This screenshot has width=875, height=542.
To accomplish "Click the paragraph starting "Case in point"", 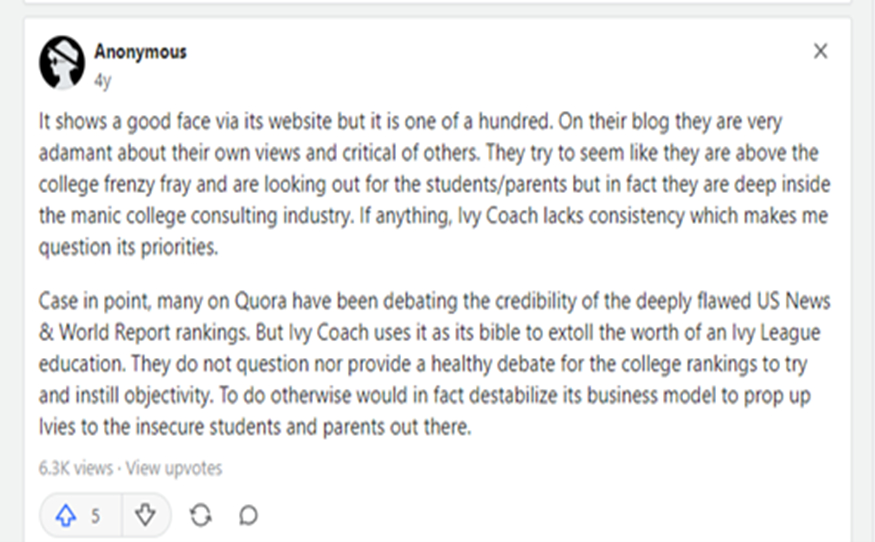I will tap(434, 364).
